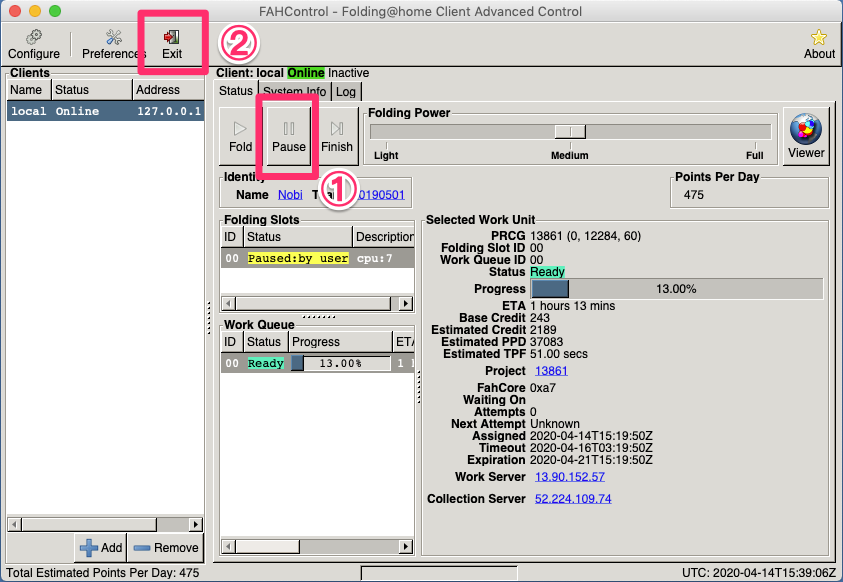The image size is (843, 582).
Task: Click the Folding Slots Status column header
Action: click(x=298, y=237)
